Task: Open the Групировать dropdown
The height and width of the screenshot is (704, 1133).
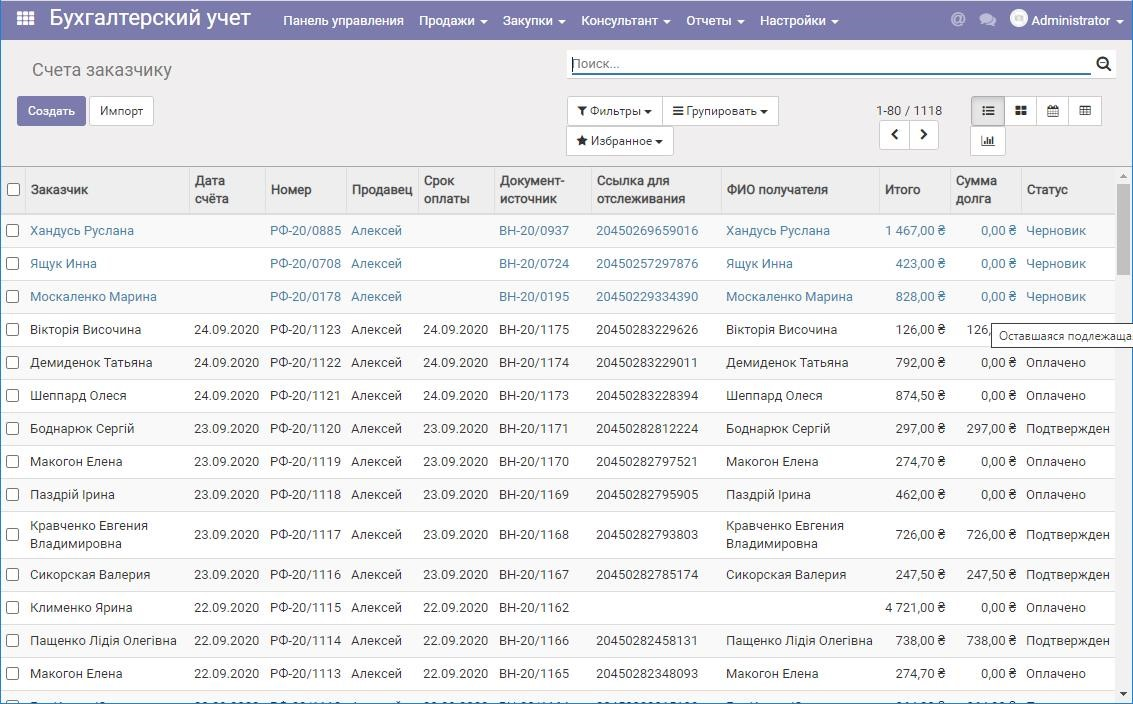Action: click(720, 111)
